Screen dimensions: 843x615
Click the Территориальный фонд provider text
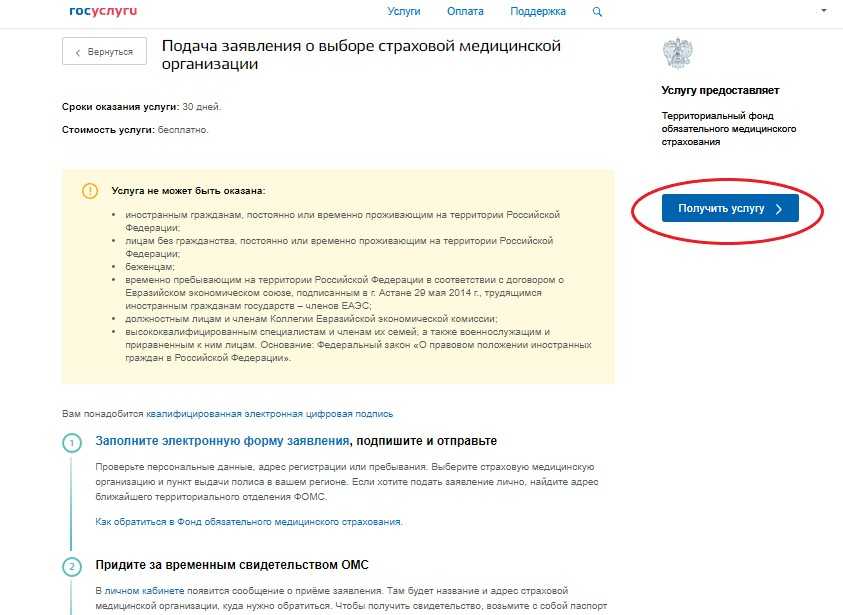tap(728, 128)
